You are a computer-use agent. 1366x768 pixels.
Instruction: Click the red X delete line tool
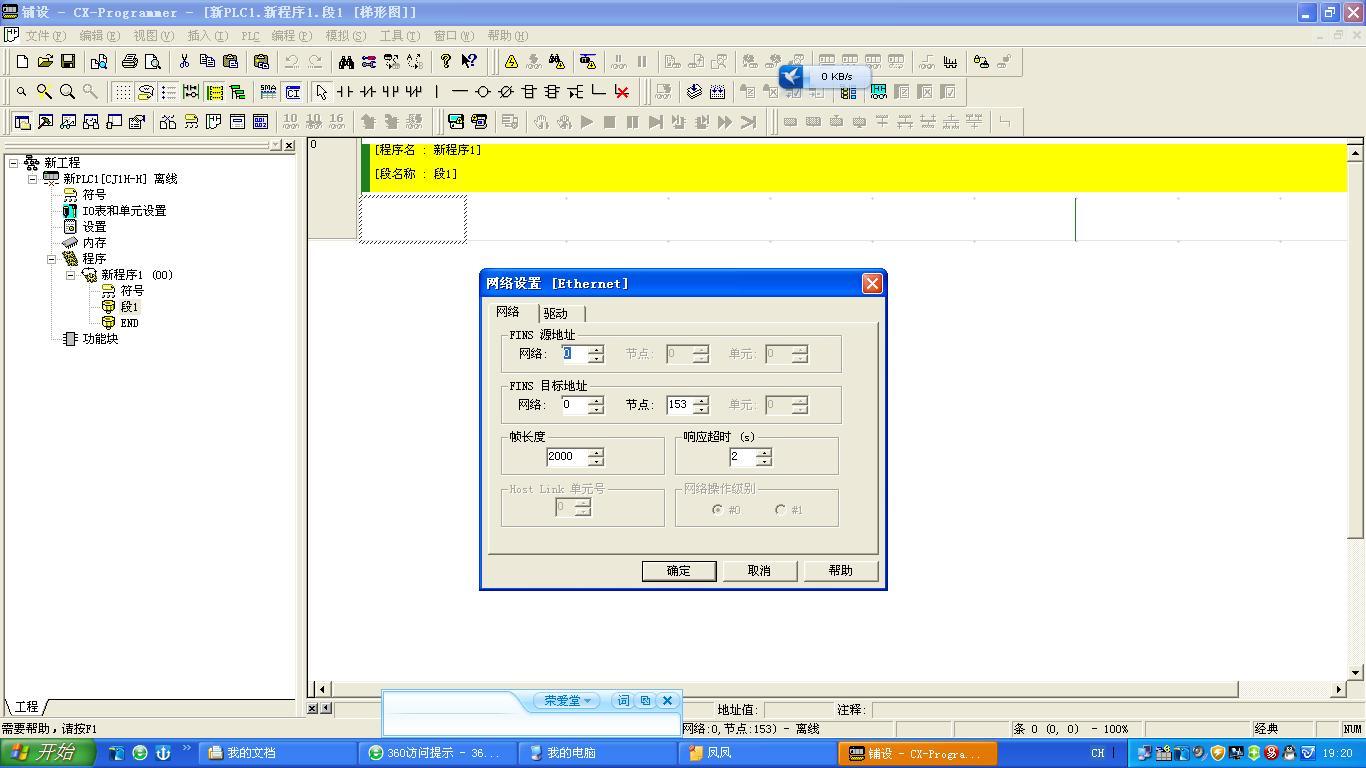pyautogui.click(x=622, y=92)
